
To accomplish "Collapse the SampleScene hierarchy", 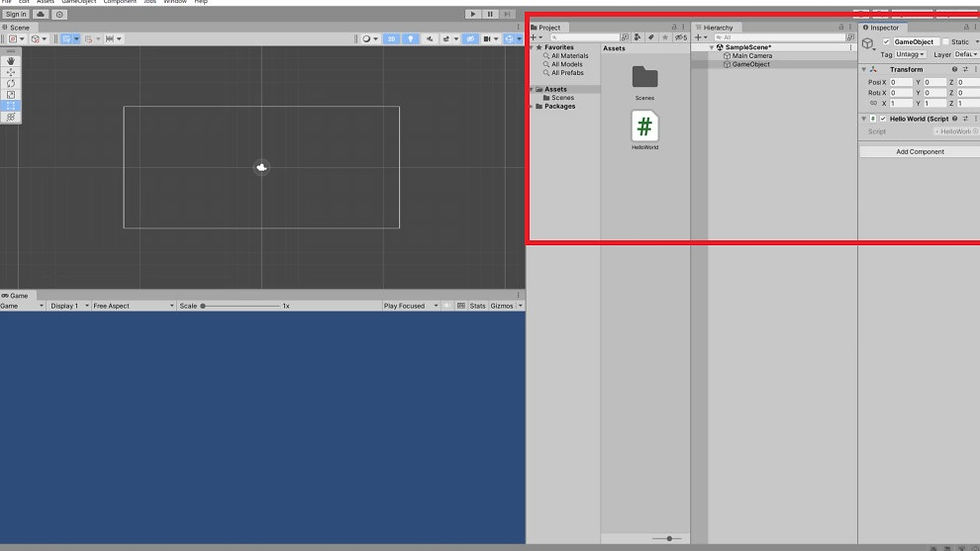I will (712, 47).
